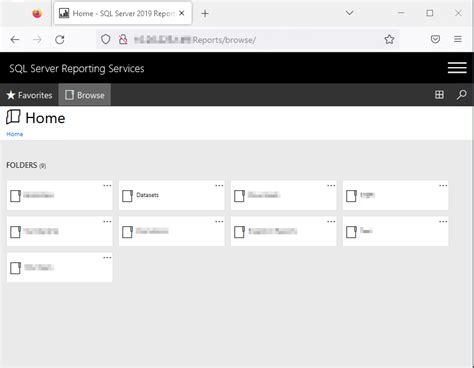This screenshot has height=368, width=474.
Task: Go back to the previous page
Action: click(x=15, y=40)
